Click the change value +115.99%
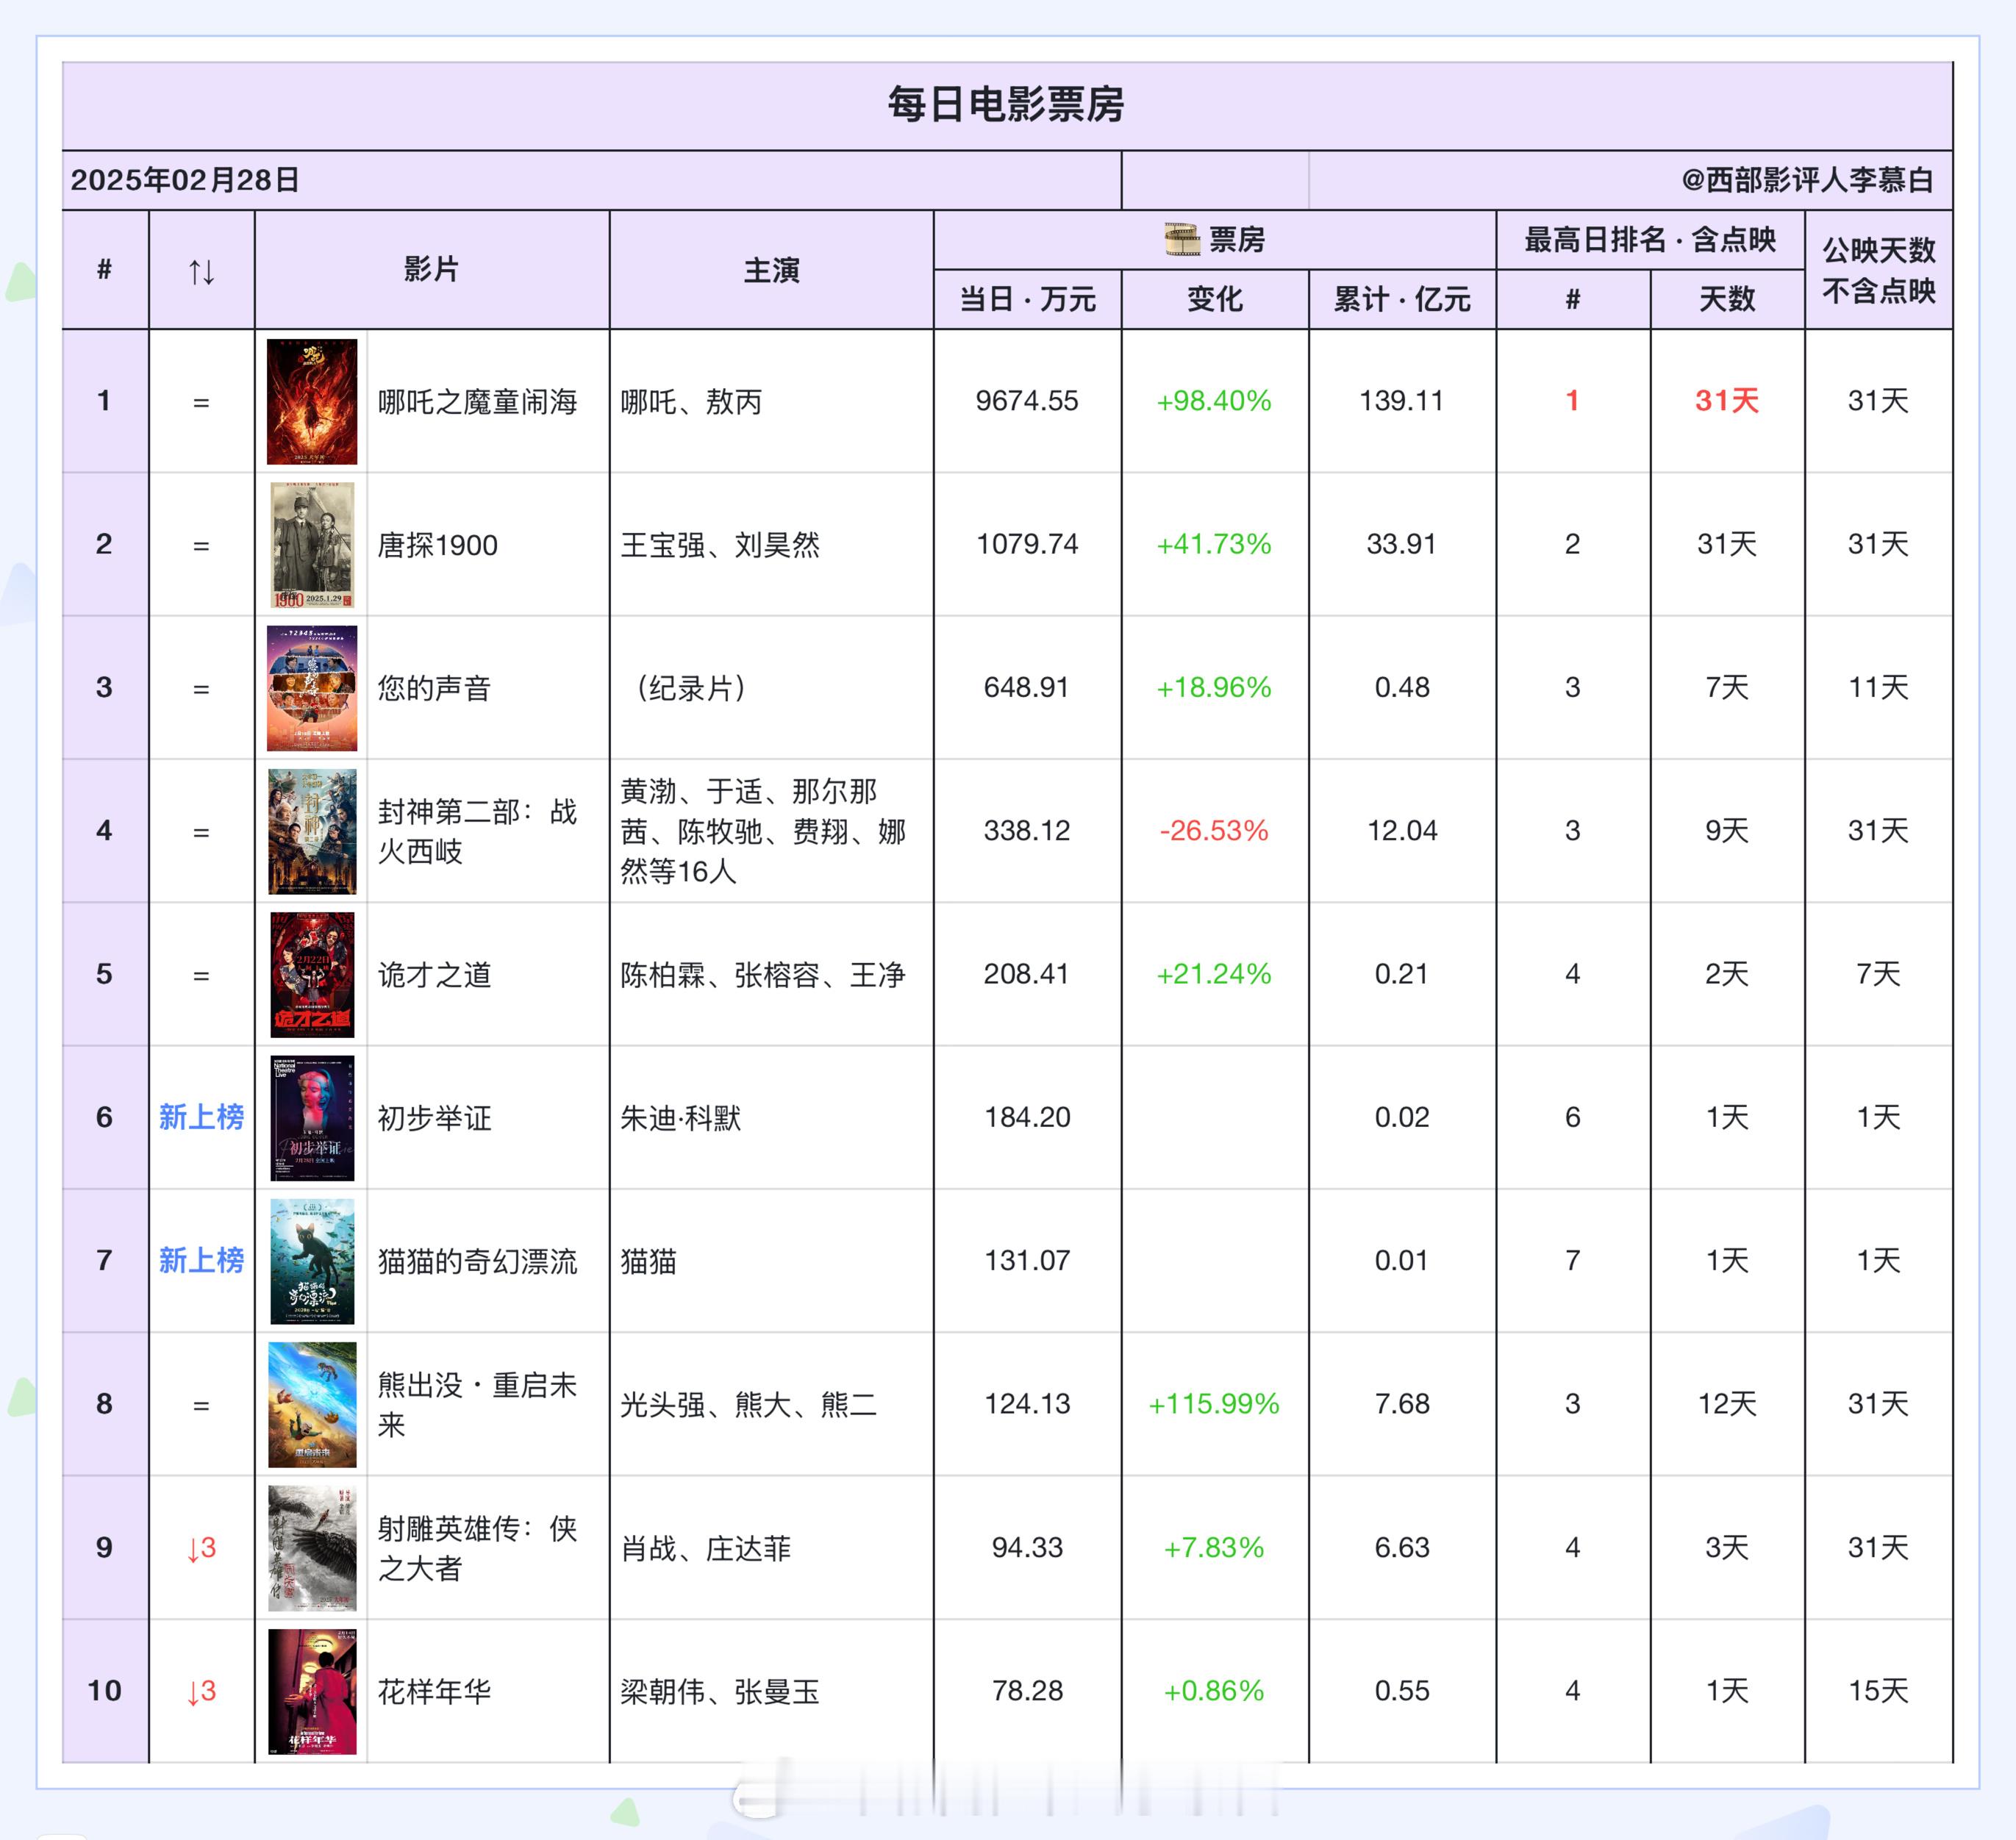This screenshot has width=2016, height=1840. coord(1214,1404)
